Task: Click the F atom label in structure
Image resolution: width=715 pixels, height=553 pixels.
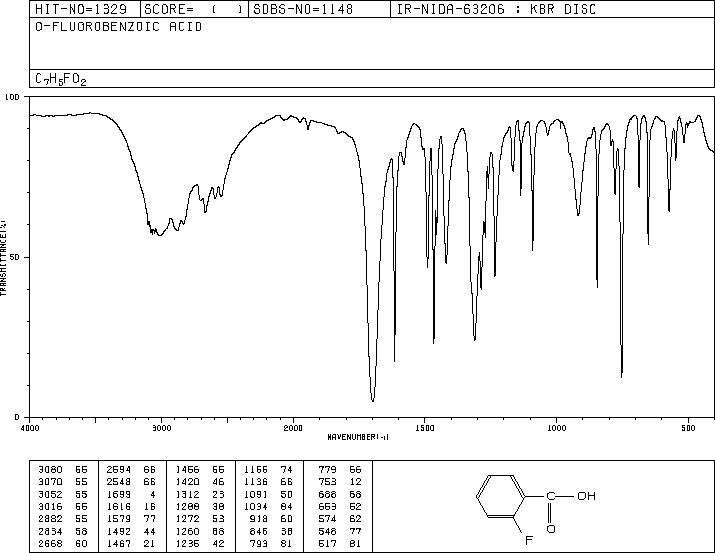Action: point(528,541)
